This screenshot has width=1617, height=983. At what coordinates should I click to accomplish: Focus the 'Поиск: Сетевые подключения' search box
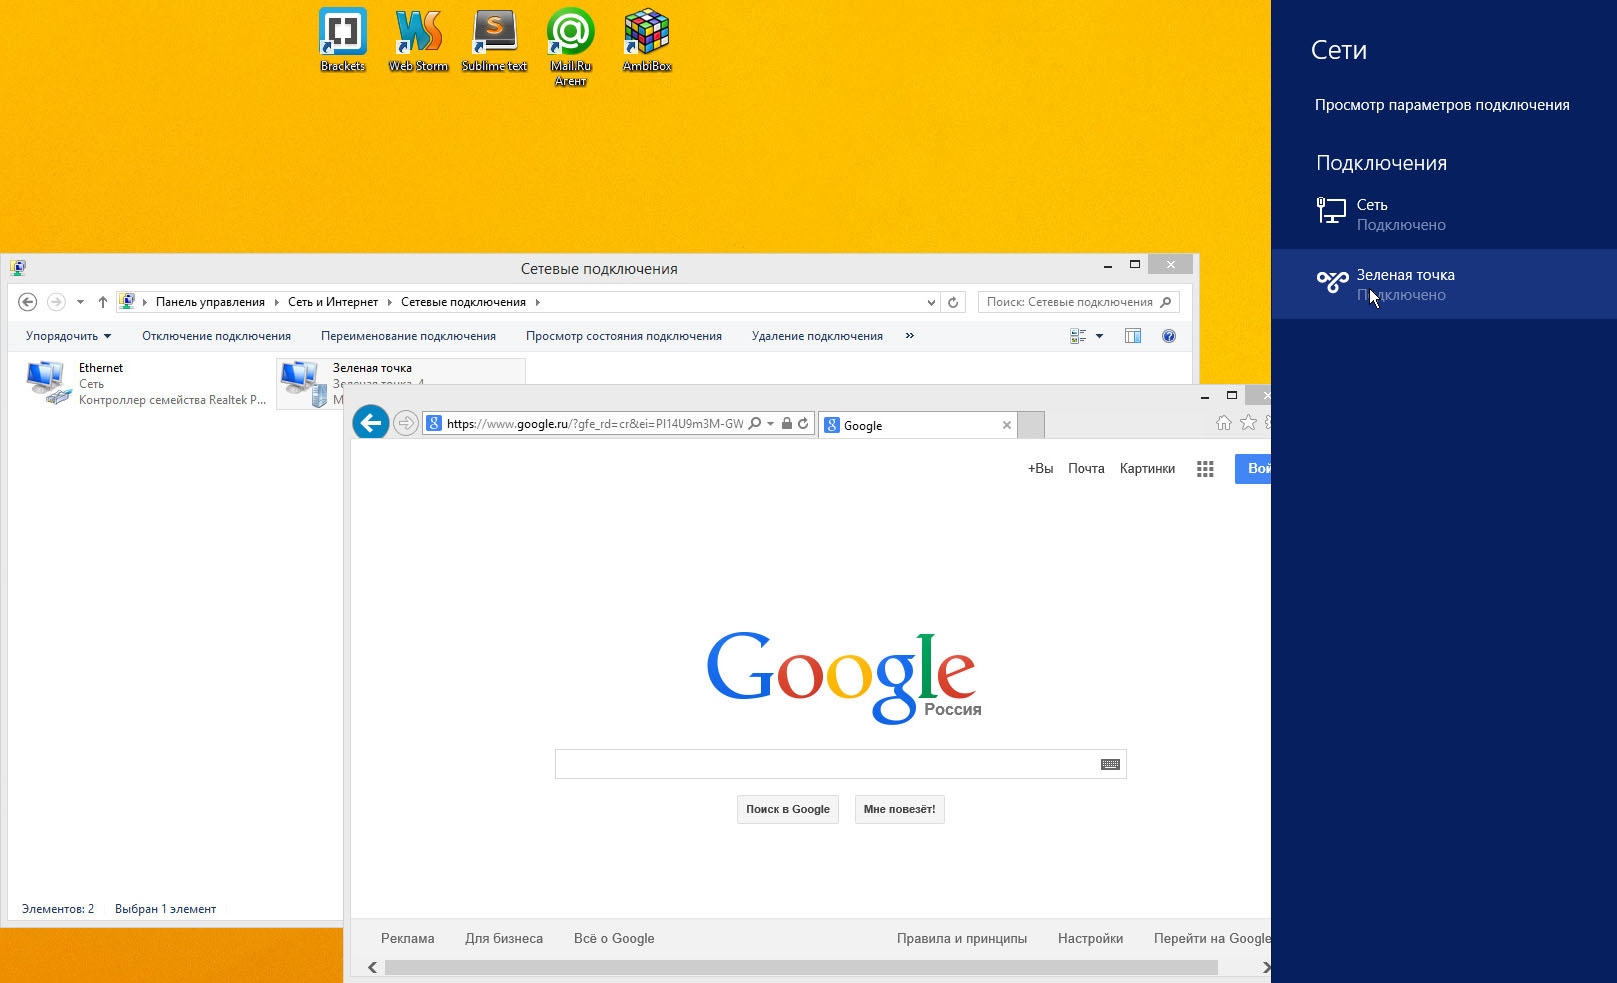[x=1078, y=302]
